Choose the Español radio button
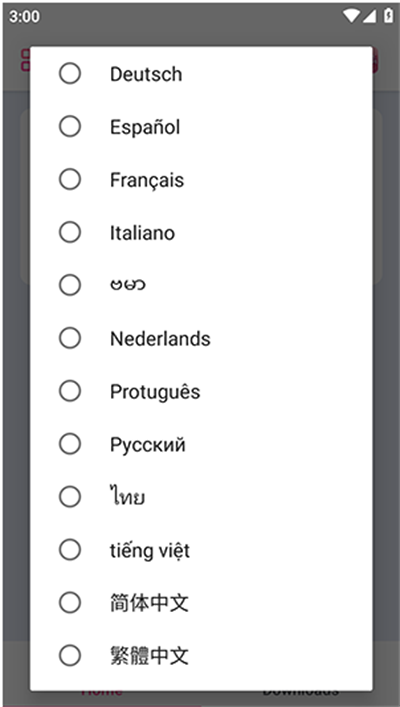400x707 pixels. [70, 127]
